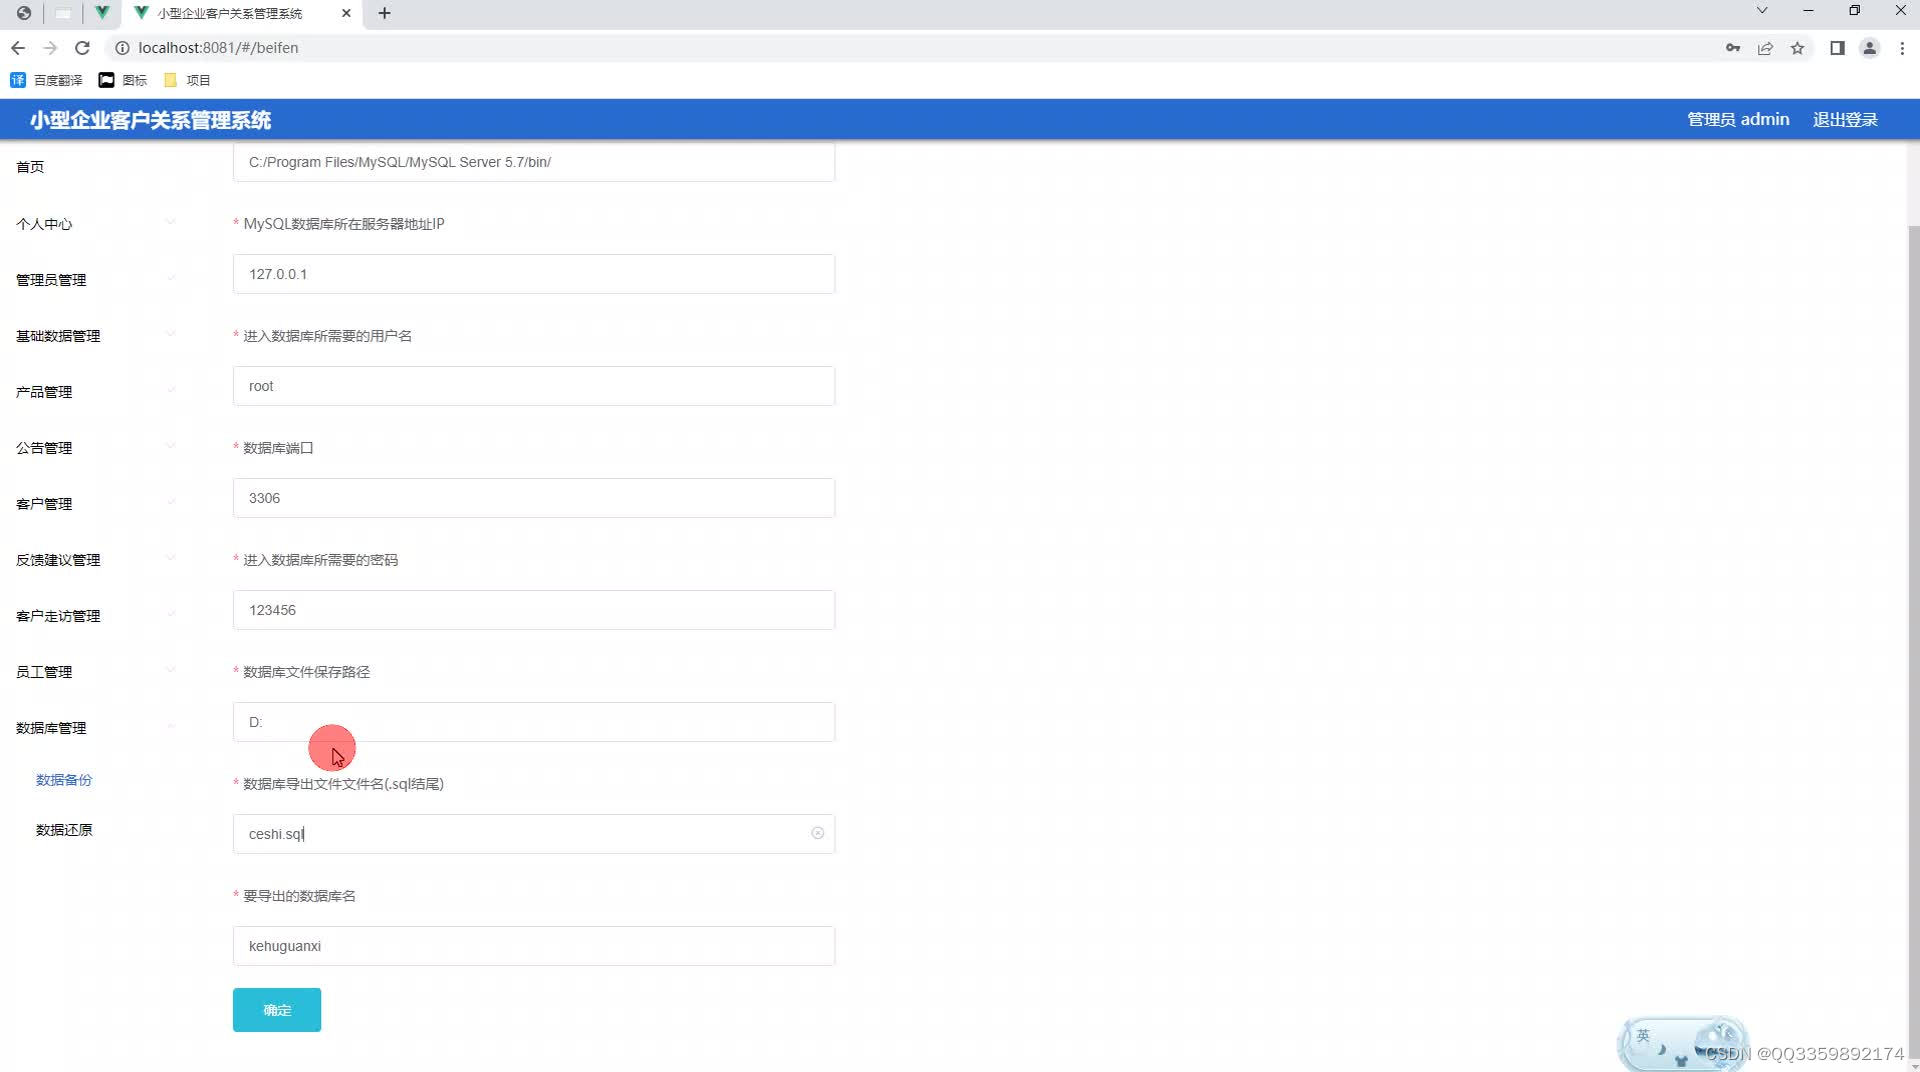Screen dimensions: 1920x1072
Task: View site information icon in address bar
Action: pyautogui.click(x=122, y=48)
